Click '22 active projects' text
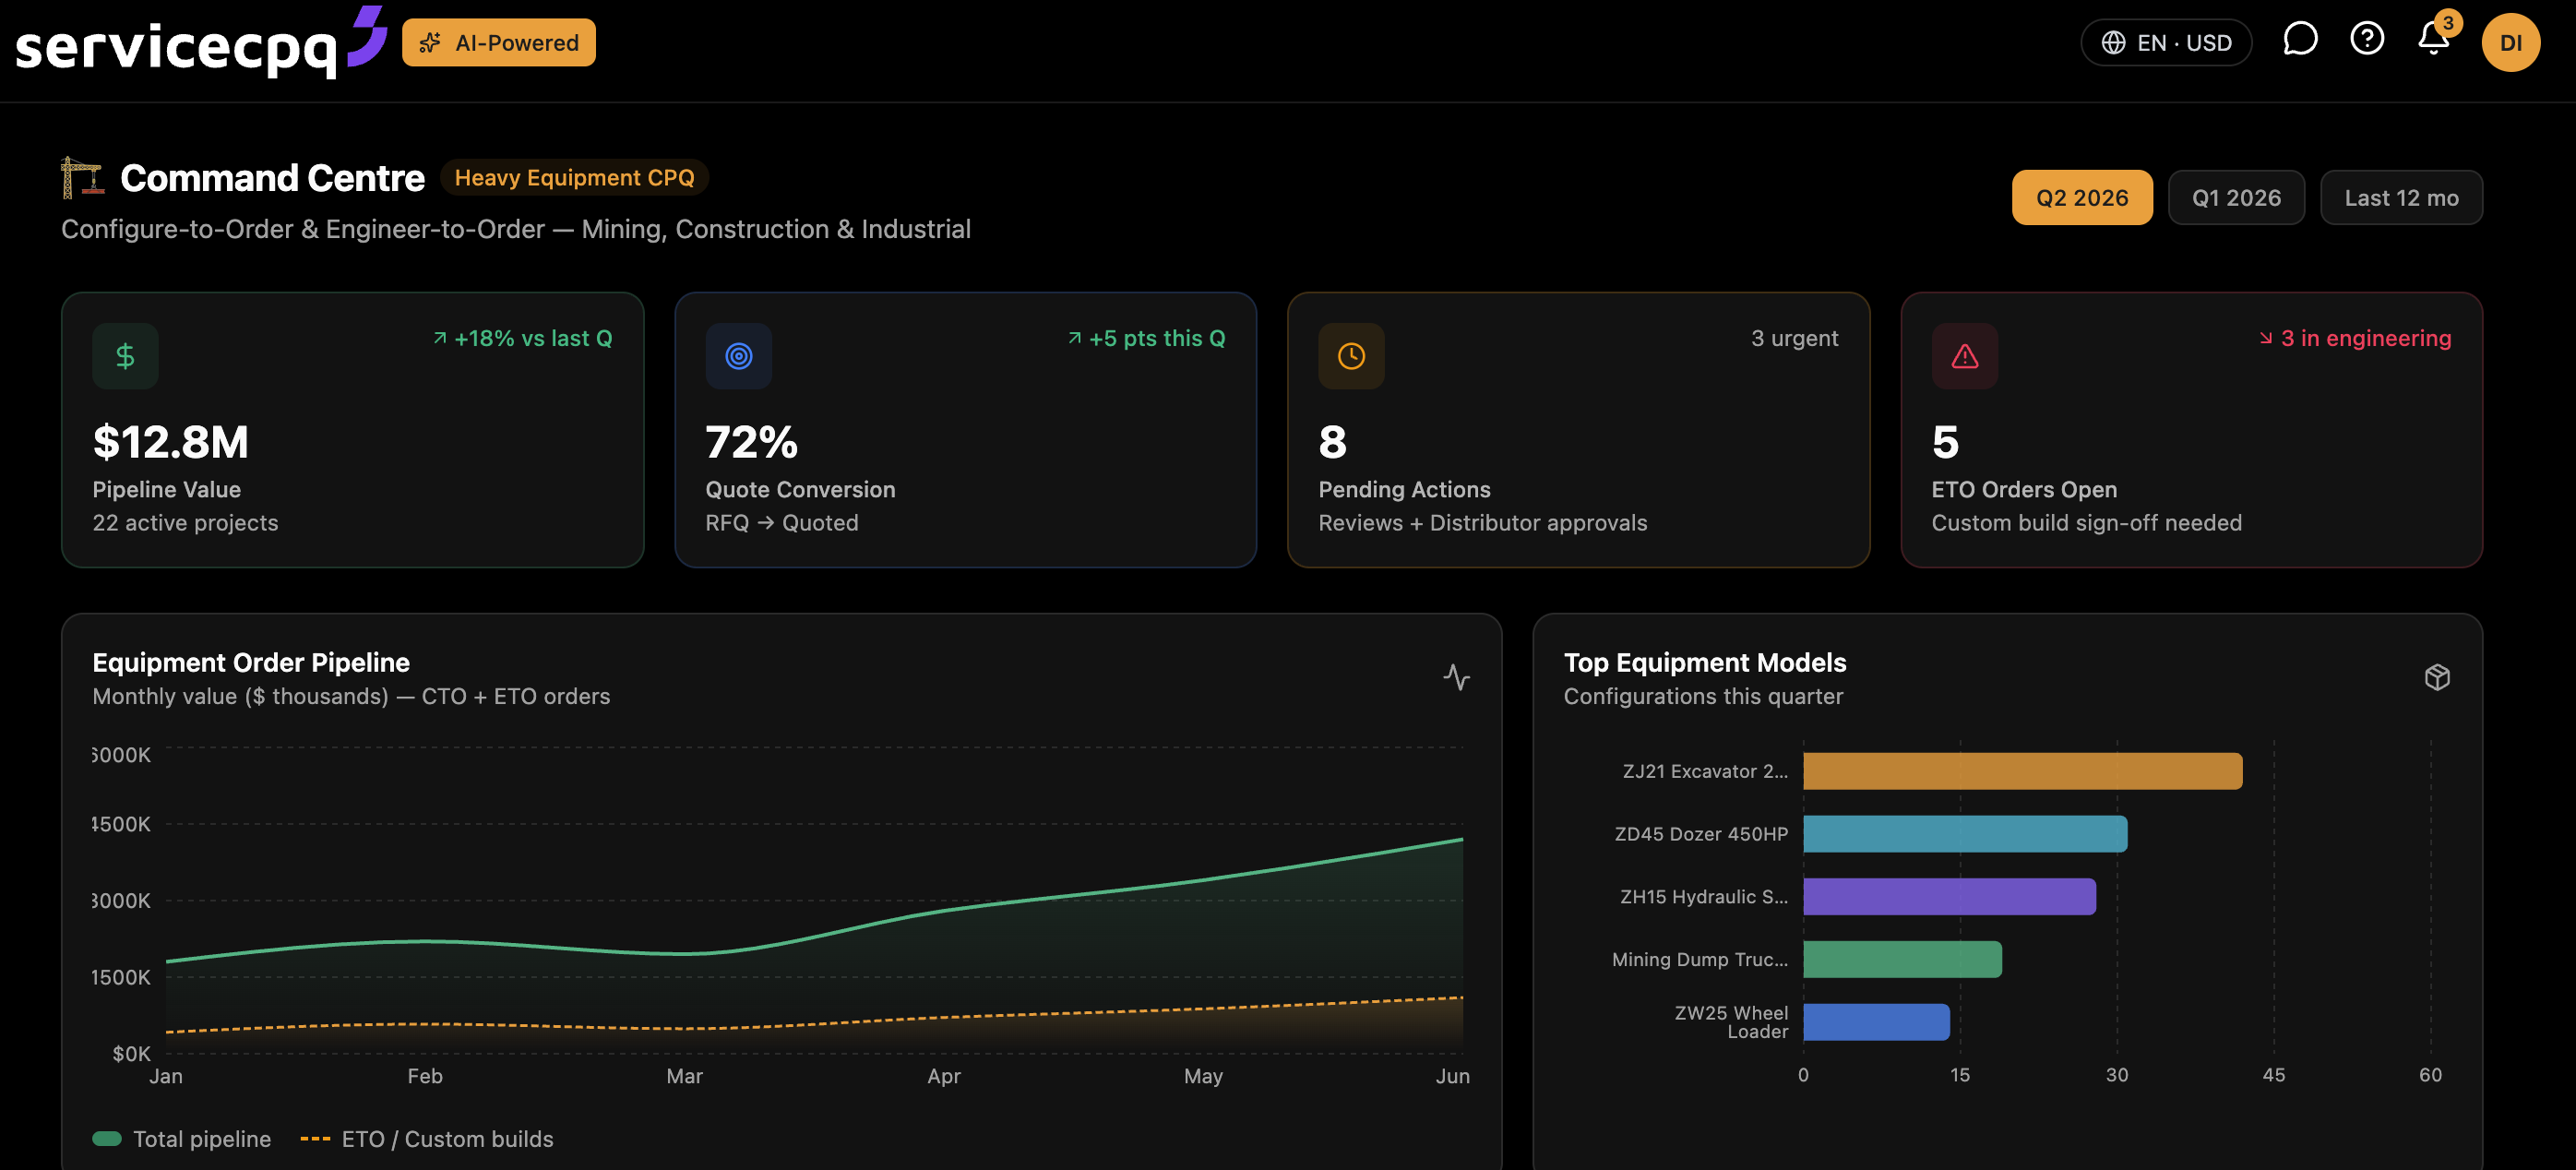Screen dimensions: 2576x1170 coord(185,523)
